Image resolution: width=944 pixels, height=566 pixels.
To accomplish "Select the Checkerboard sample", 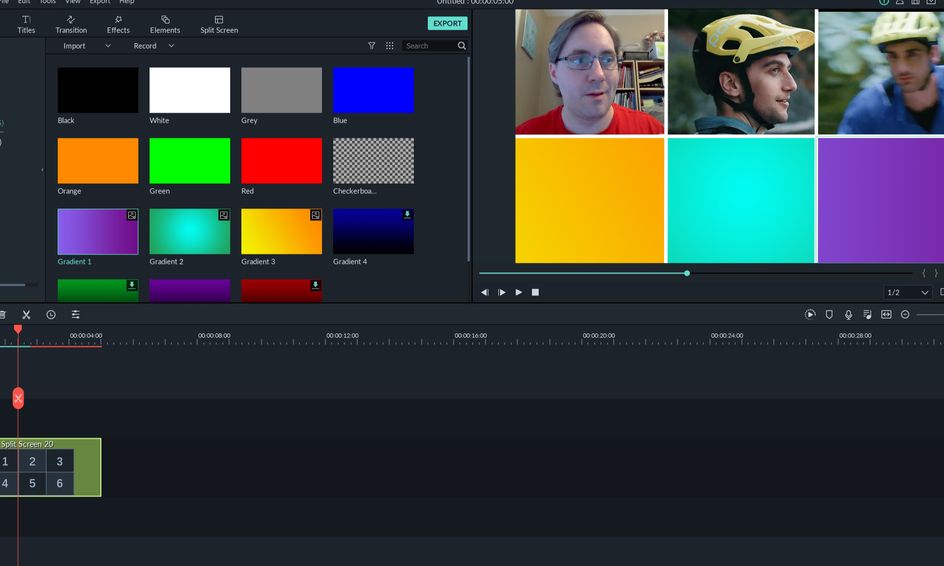I will tap(373, 161).
